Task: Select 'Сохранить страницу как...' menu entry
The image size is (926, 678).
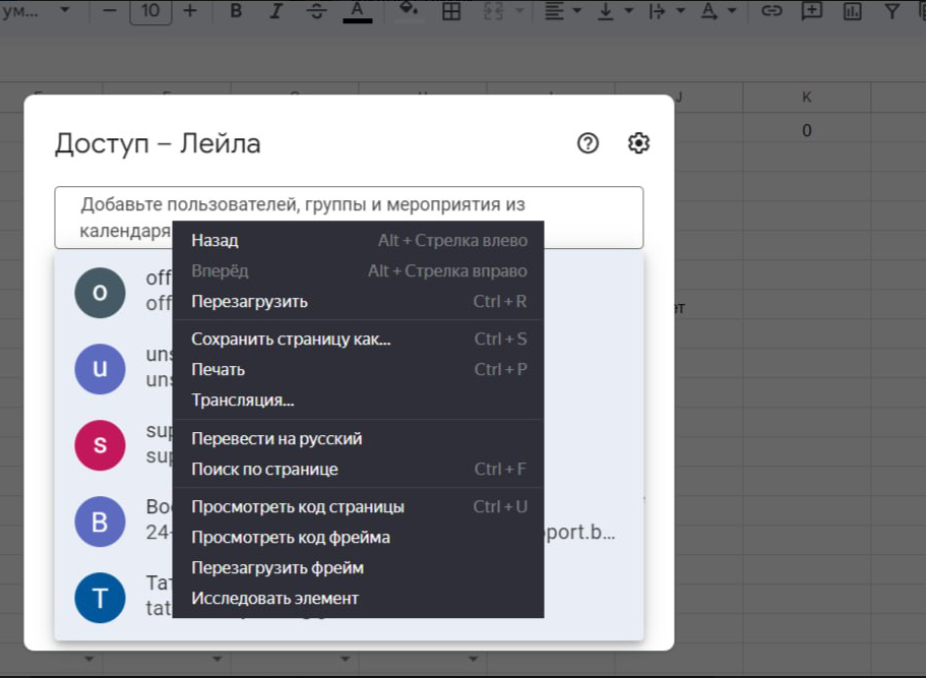Action: 358,339
